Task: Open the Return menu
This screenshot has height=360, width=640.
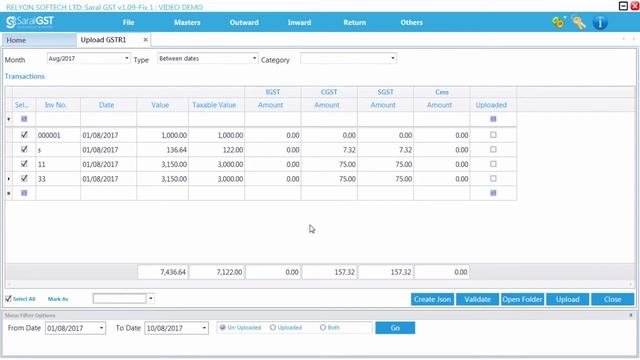Action: [355, 22]
